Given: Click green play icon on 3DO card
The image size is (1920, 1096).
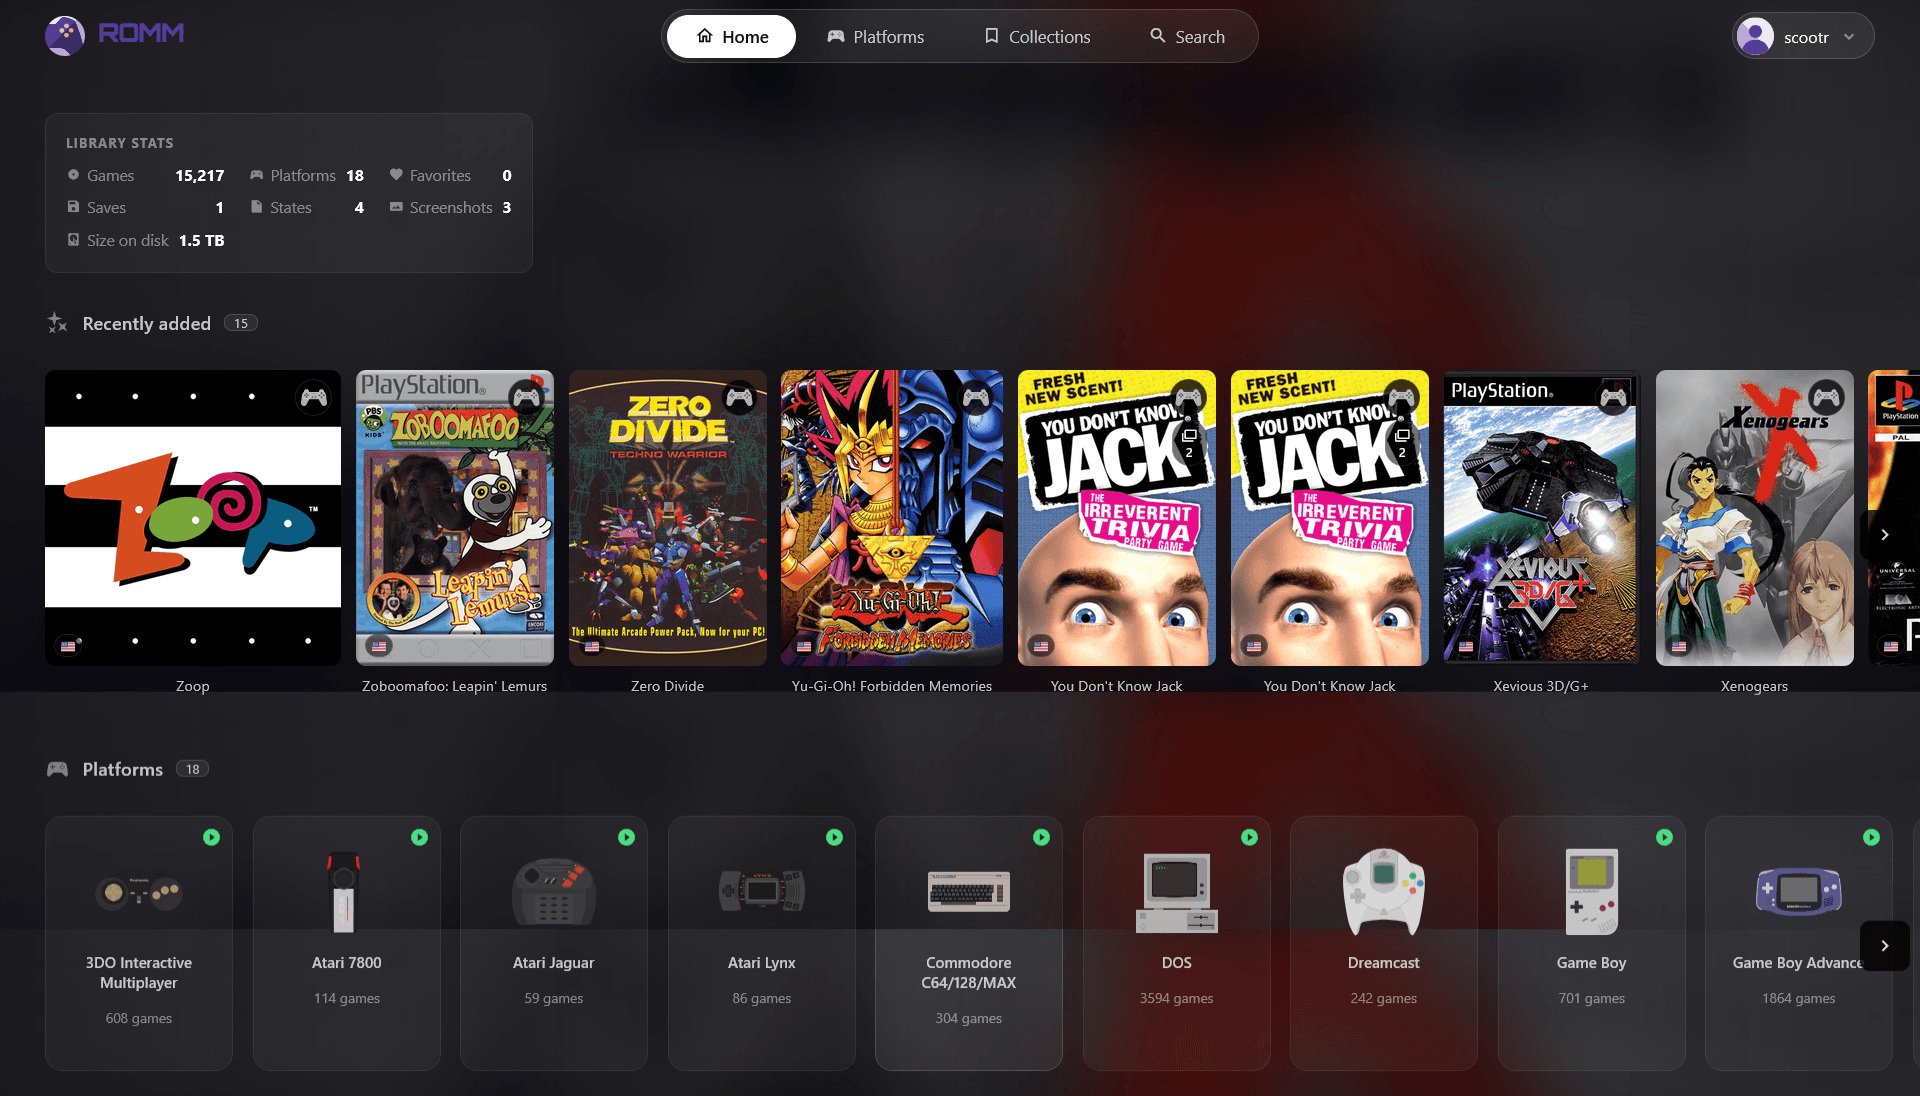Looking at the screenshot, I should coord(211,837).
